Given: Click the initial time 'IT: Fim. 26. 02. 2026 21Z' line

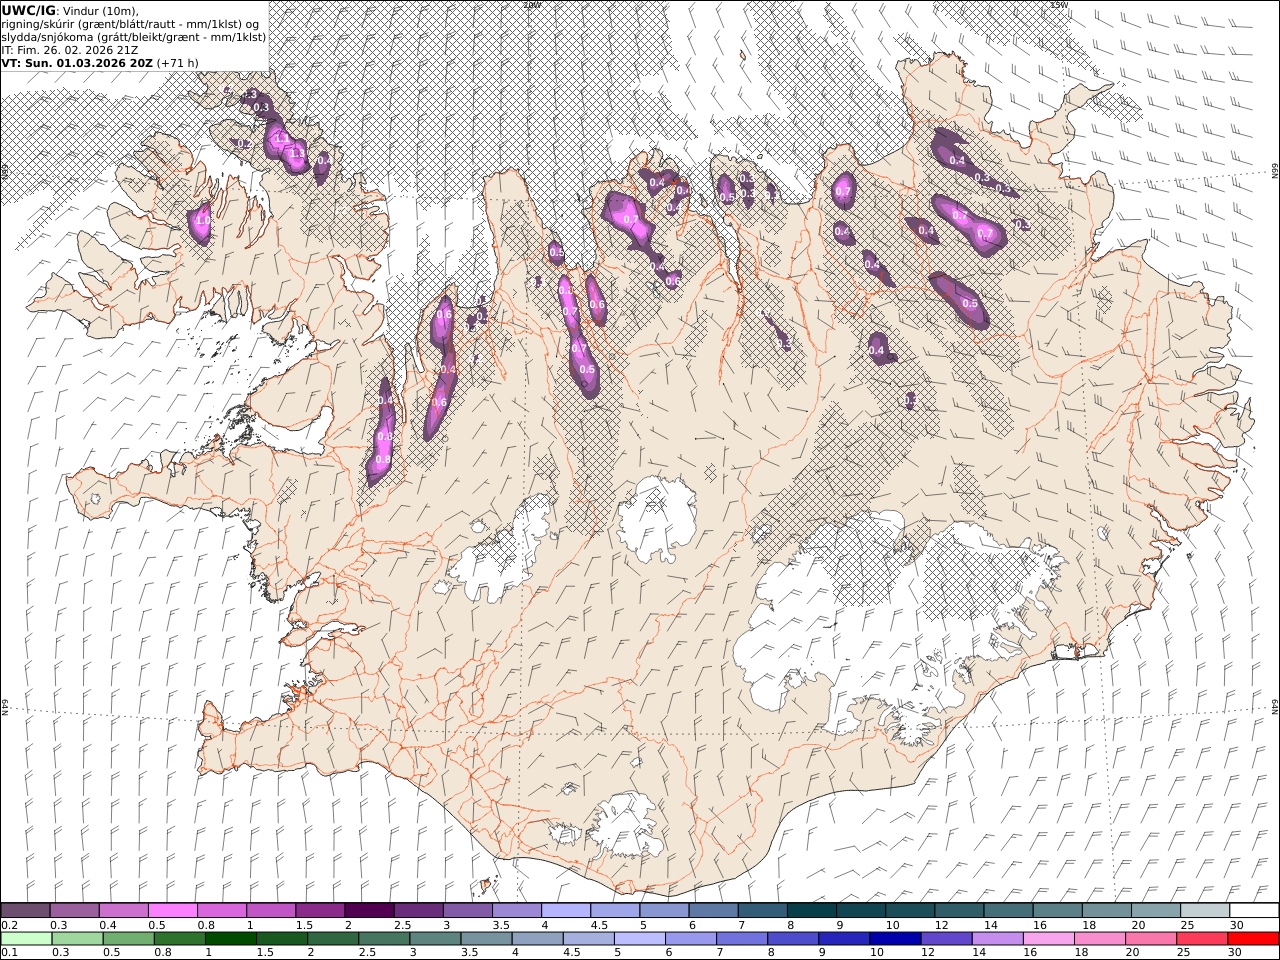Looking at the screenshot, I should coord(70,49).
